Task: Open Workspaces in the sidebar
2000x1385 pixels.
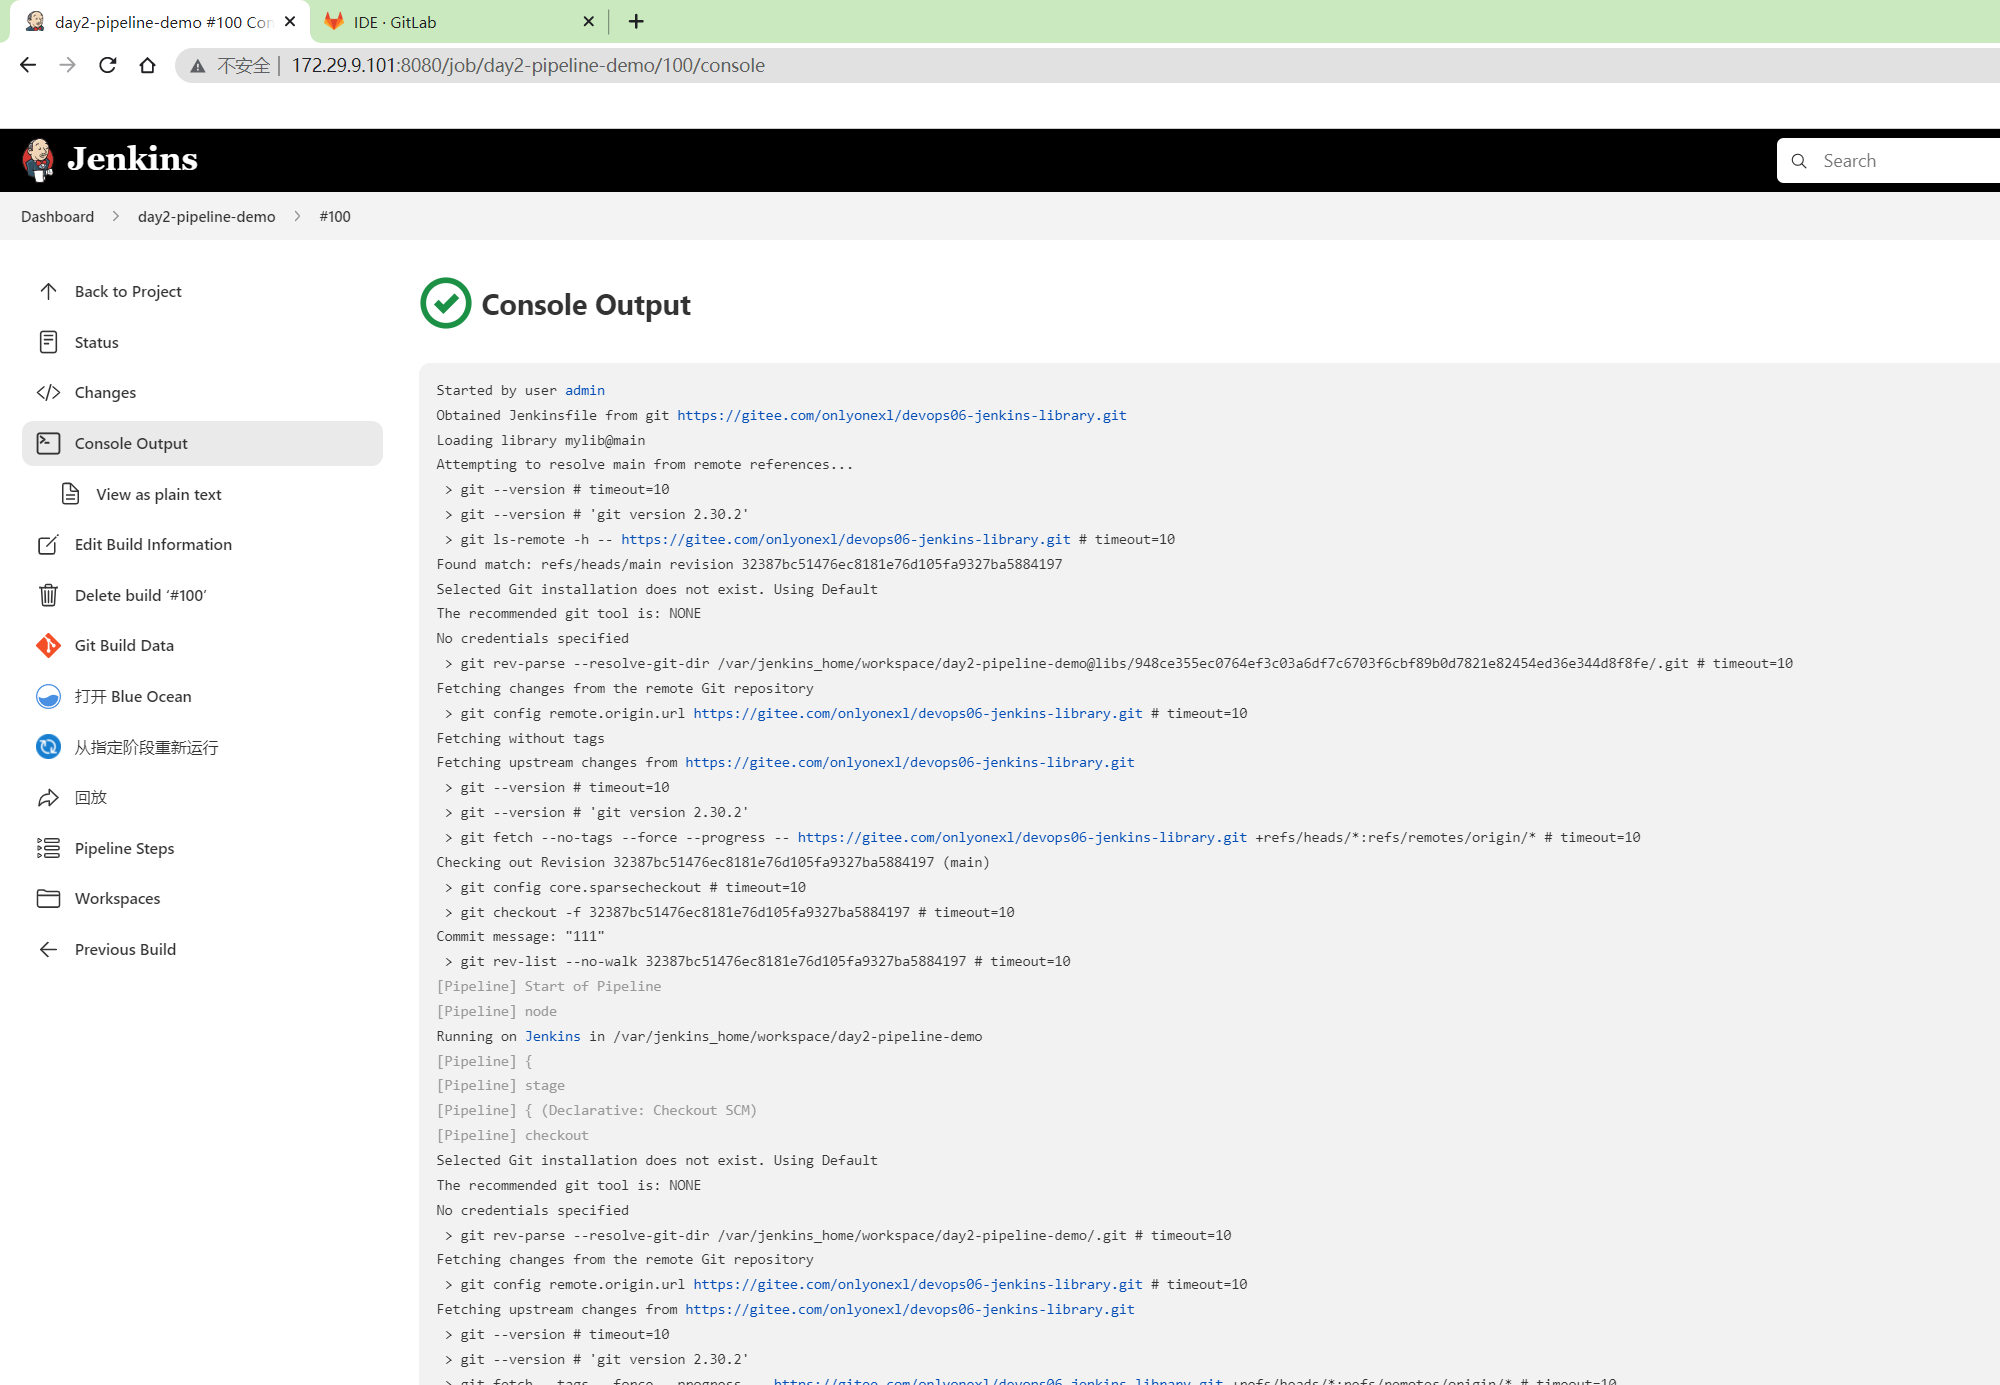Action: [202, 898]
